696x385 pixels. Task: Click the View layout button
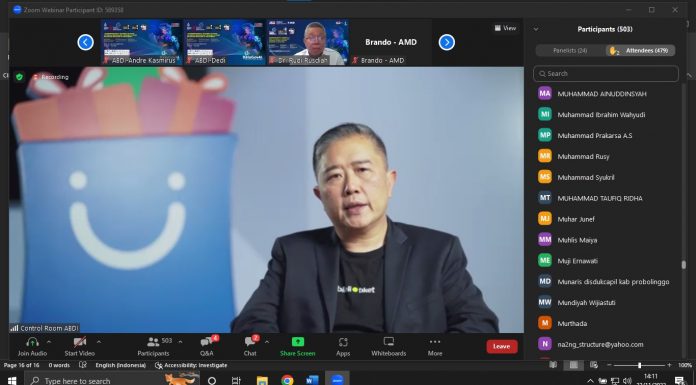tap(505, 28)
